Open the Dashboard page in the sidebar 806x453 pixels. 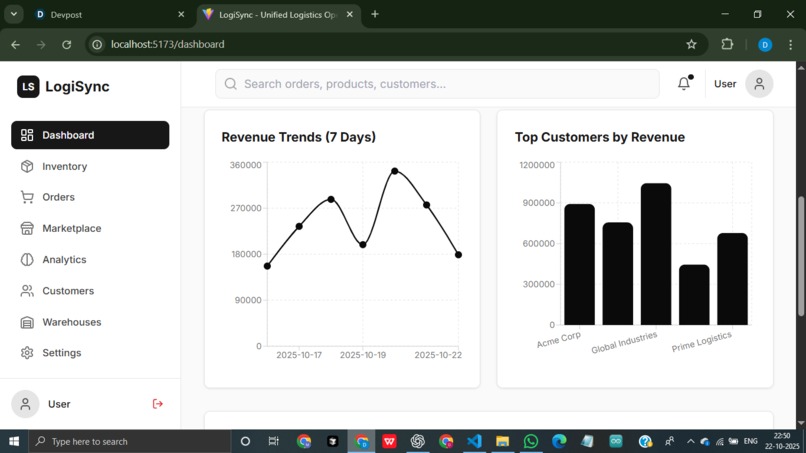click(x=90, y=135)
